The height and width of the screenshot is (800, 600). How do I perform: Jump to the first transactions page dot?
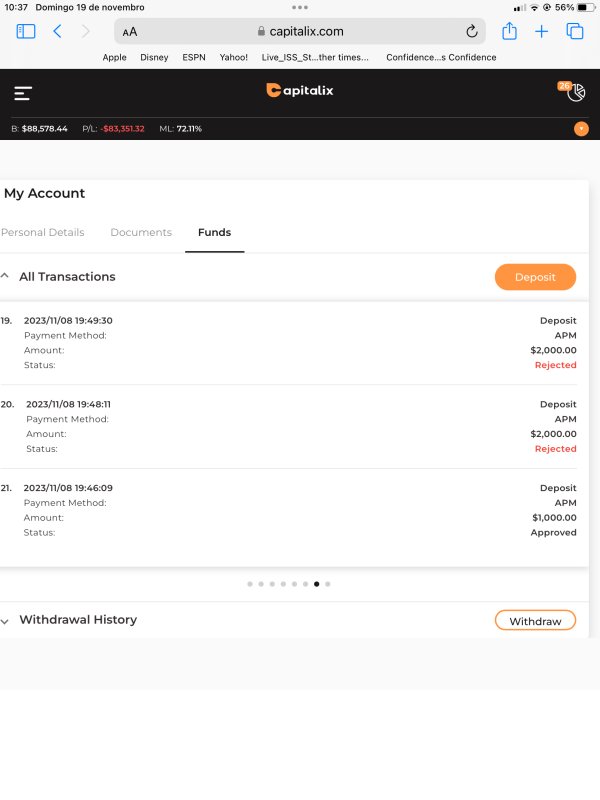(x=250, y=584)
